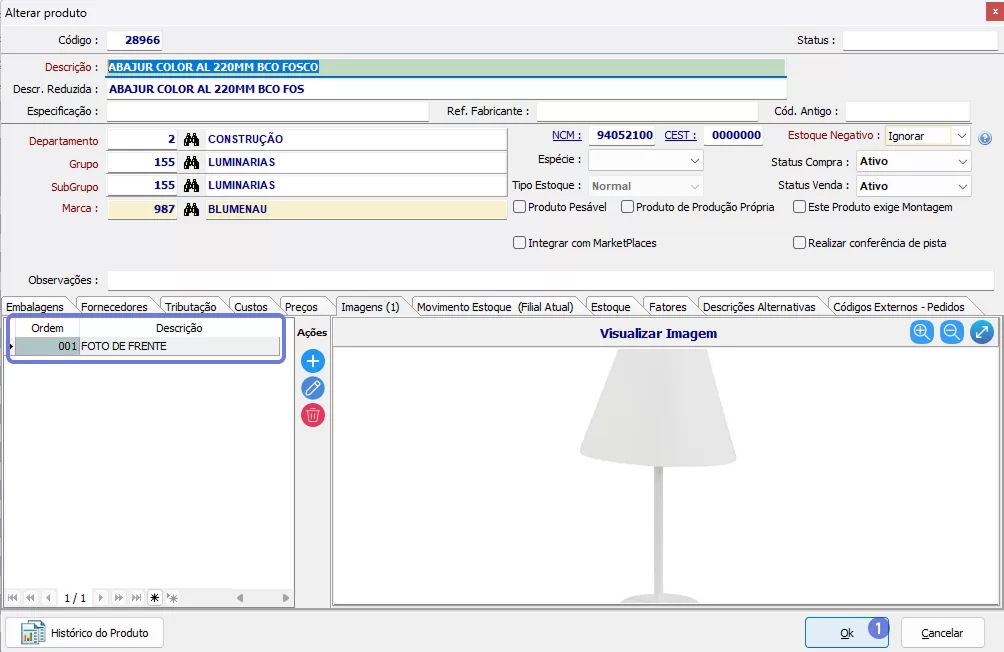Check Realizar conferência de pista option
The image size is (1004, 652).
(x=800, y=243)
